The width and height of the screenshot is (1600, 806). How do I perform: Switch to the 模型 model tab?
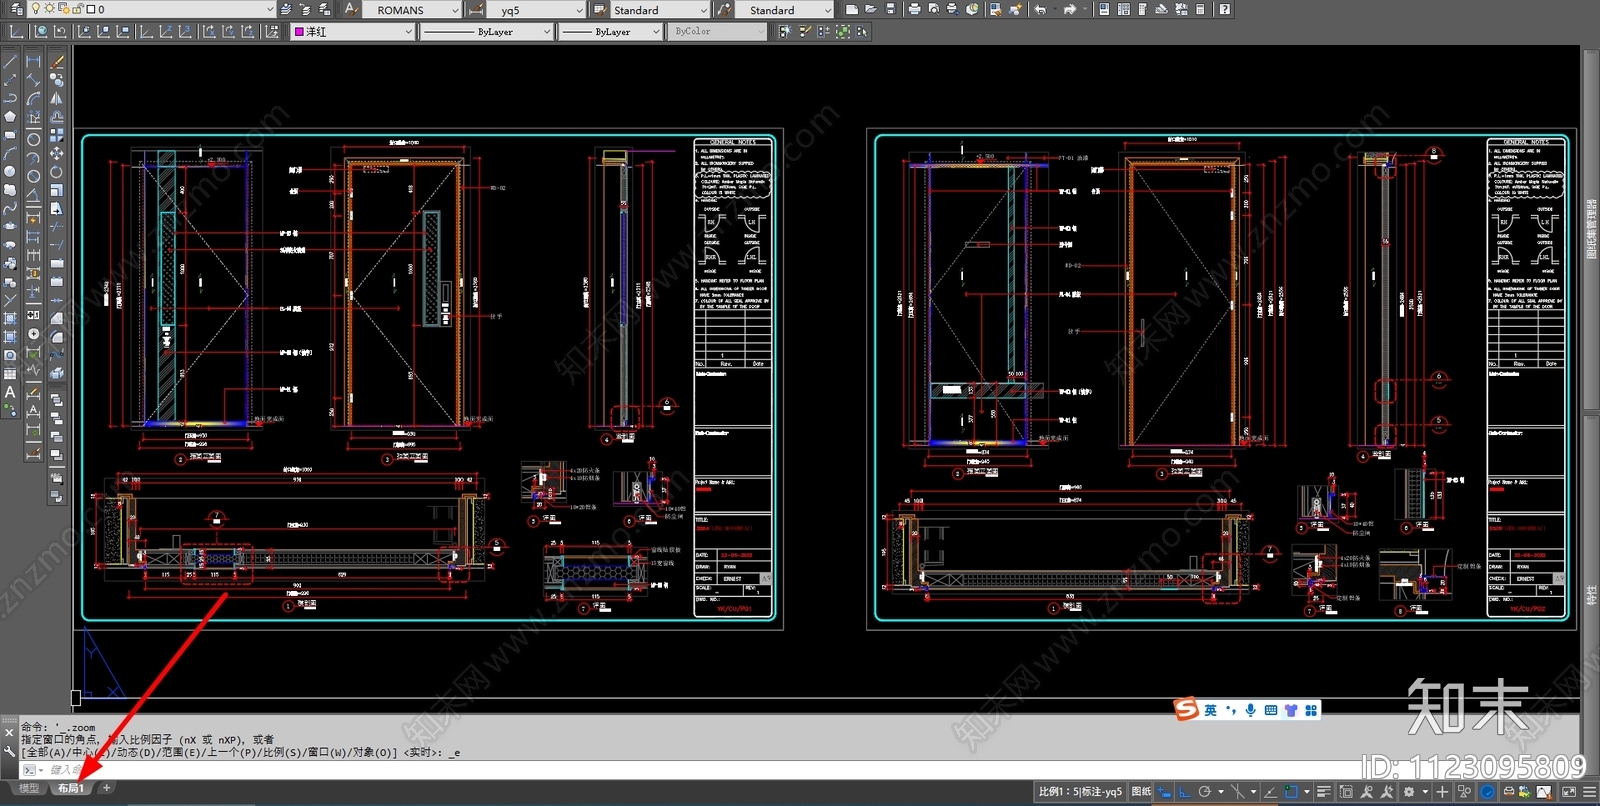tap(28, 788)
